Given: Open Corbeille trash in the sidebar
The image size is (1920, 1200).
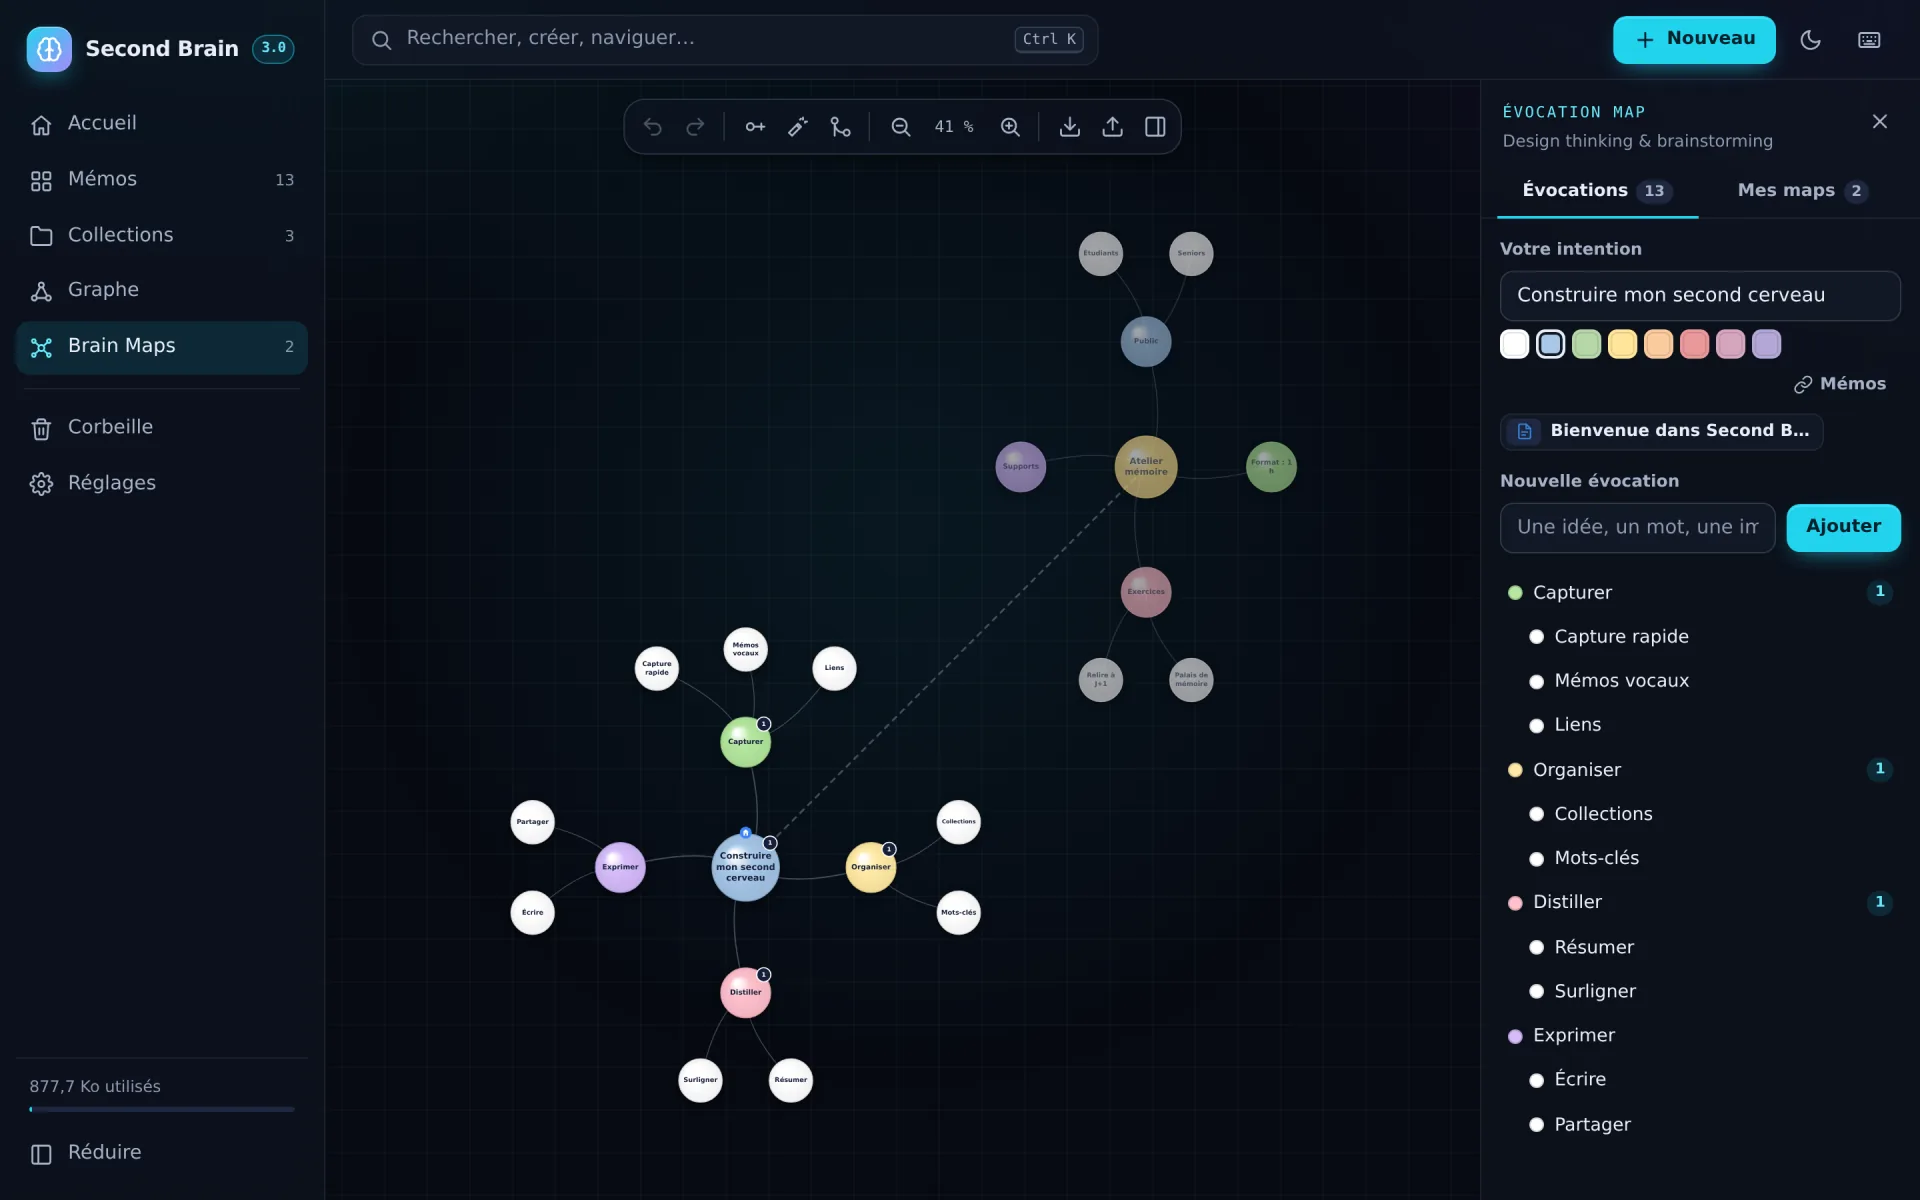Looking at the screenshot, I should point(161,428).
